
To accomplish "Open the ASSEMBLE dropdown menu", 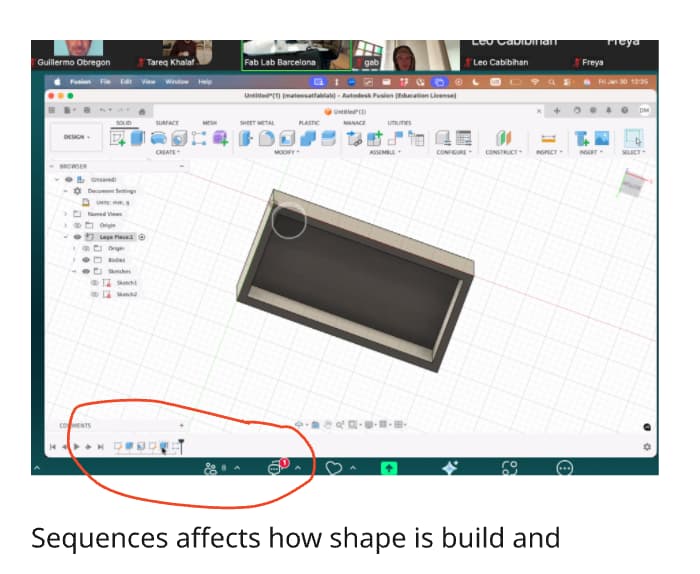I will [x=385, y=153].
